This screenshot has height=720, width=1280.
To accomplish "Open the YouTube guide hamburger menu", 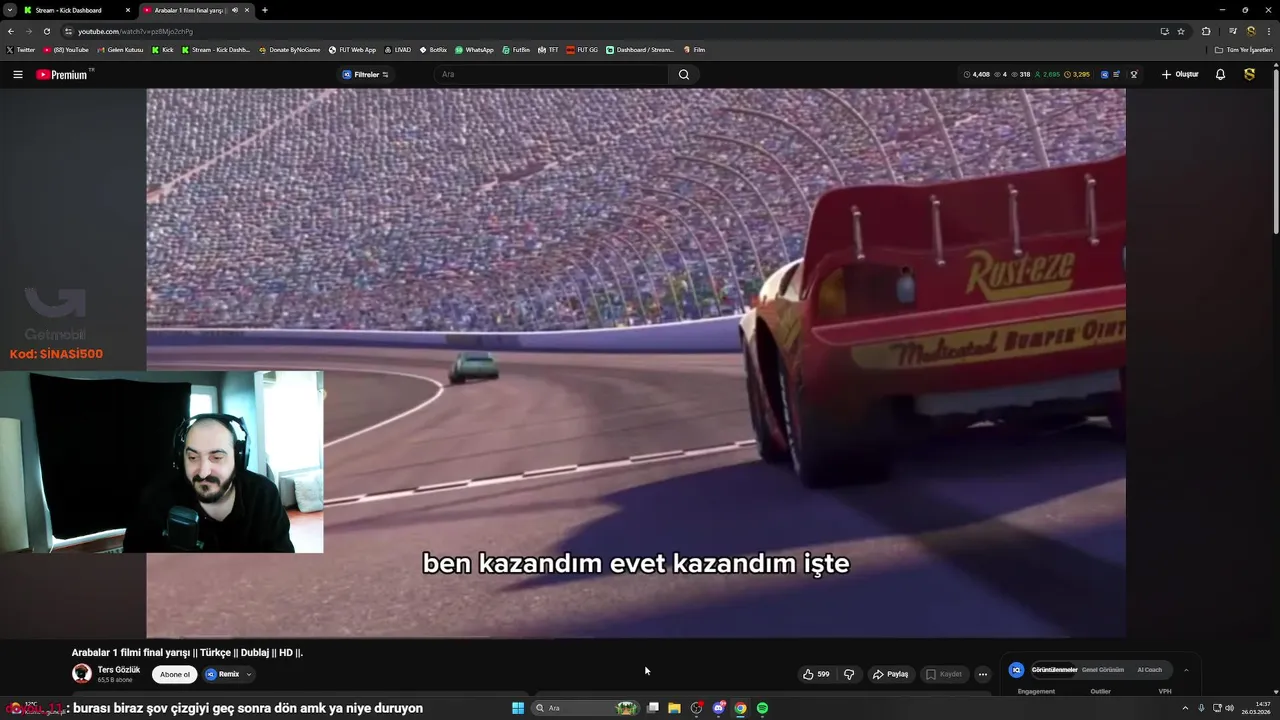I will point(17,74).
